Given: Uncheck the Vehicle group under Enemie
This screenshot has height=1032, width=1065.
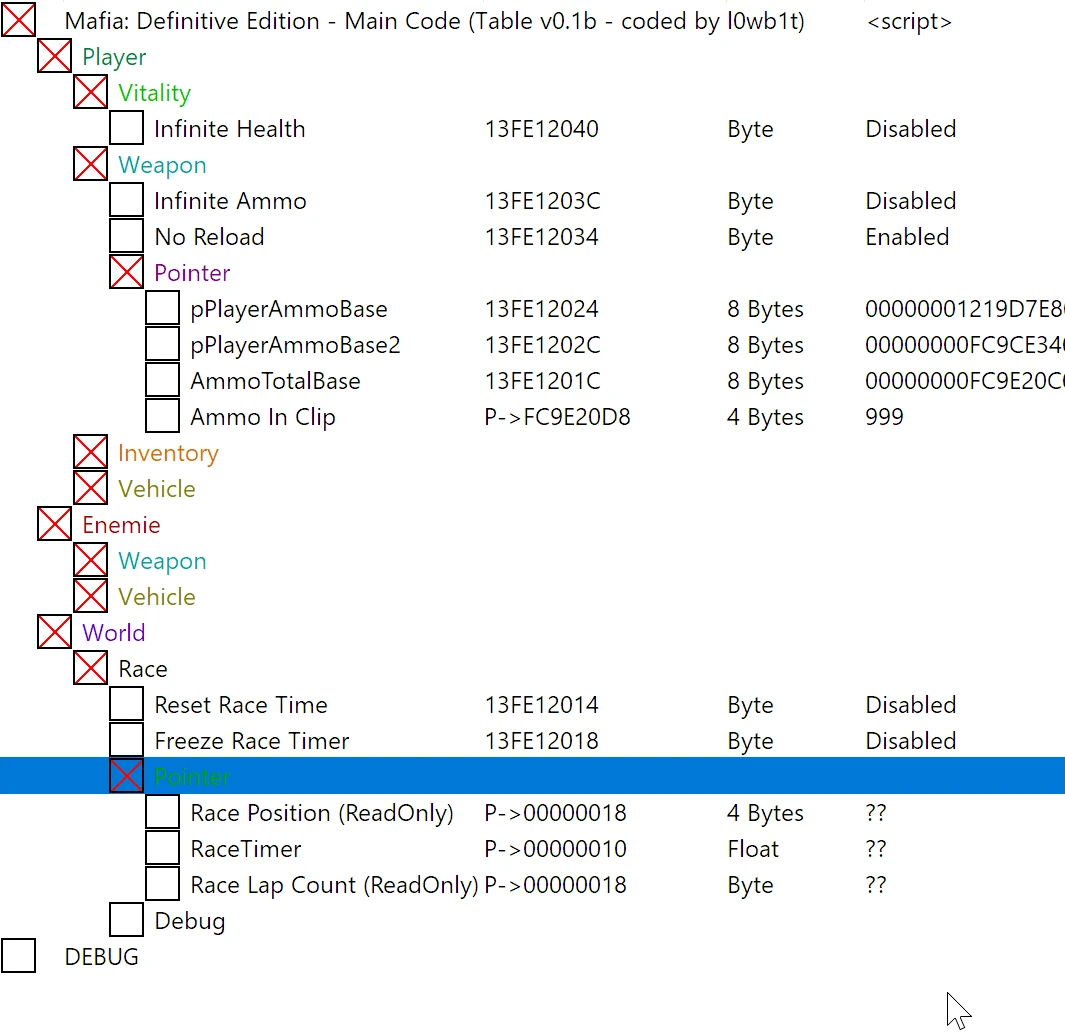Looking at the screenshot, I should tap(90, 597).
